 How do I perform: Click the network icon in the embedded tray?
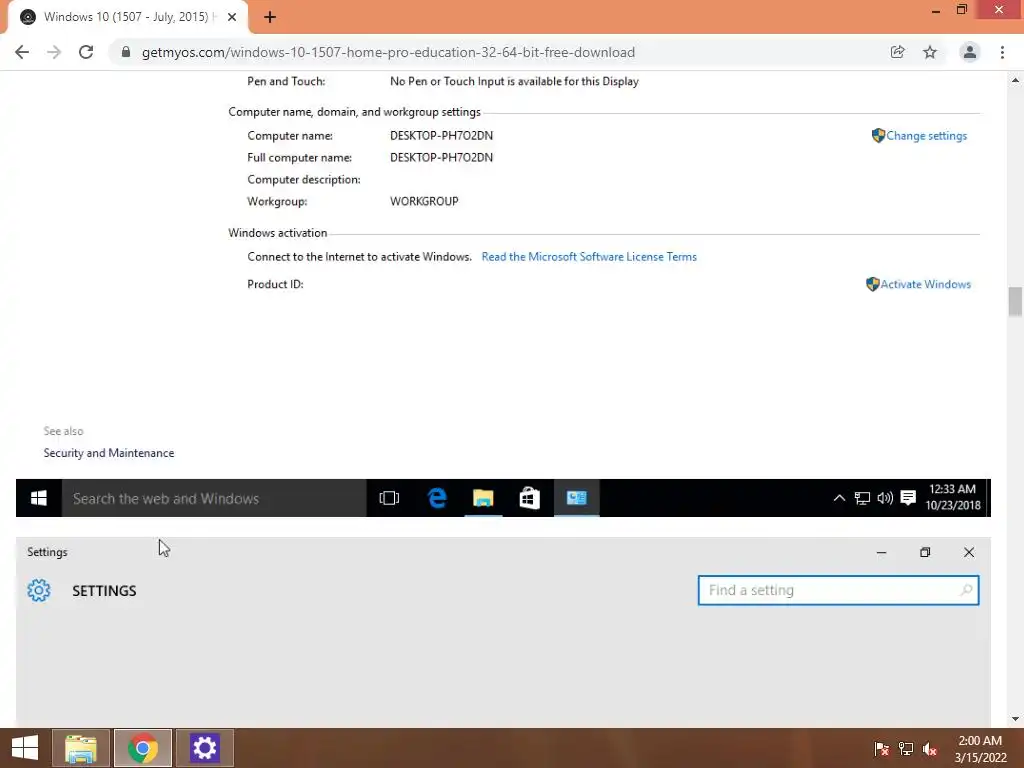862,498
